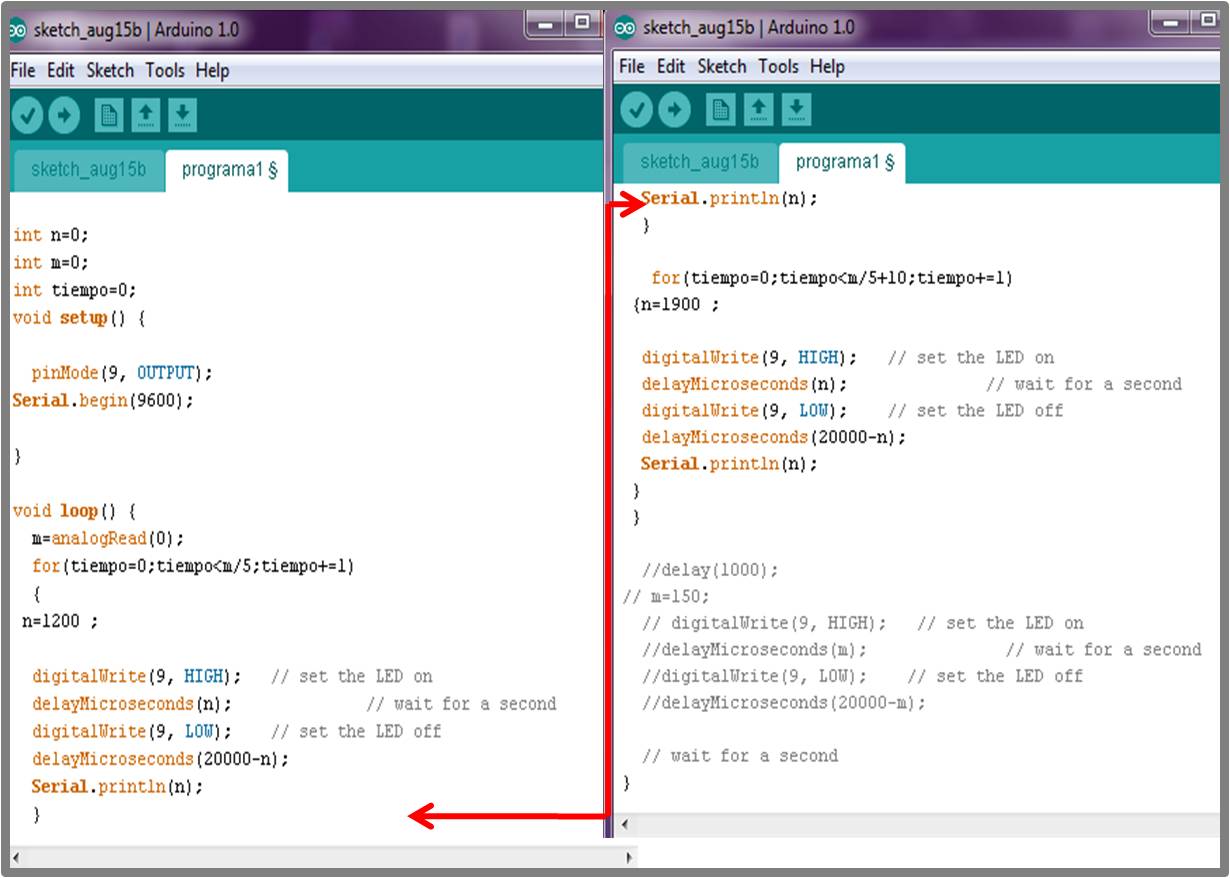Click line 'int tiempo=0;' in left editor
Image resolution: width=1230 pixels, height=878 pixels.
pos(75,291)
